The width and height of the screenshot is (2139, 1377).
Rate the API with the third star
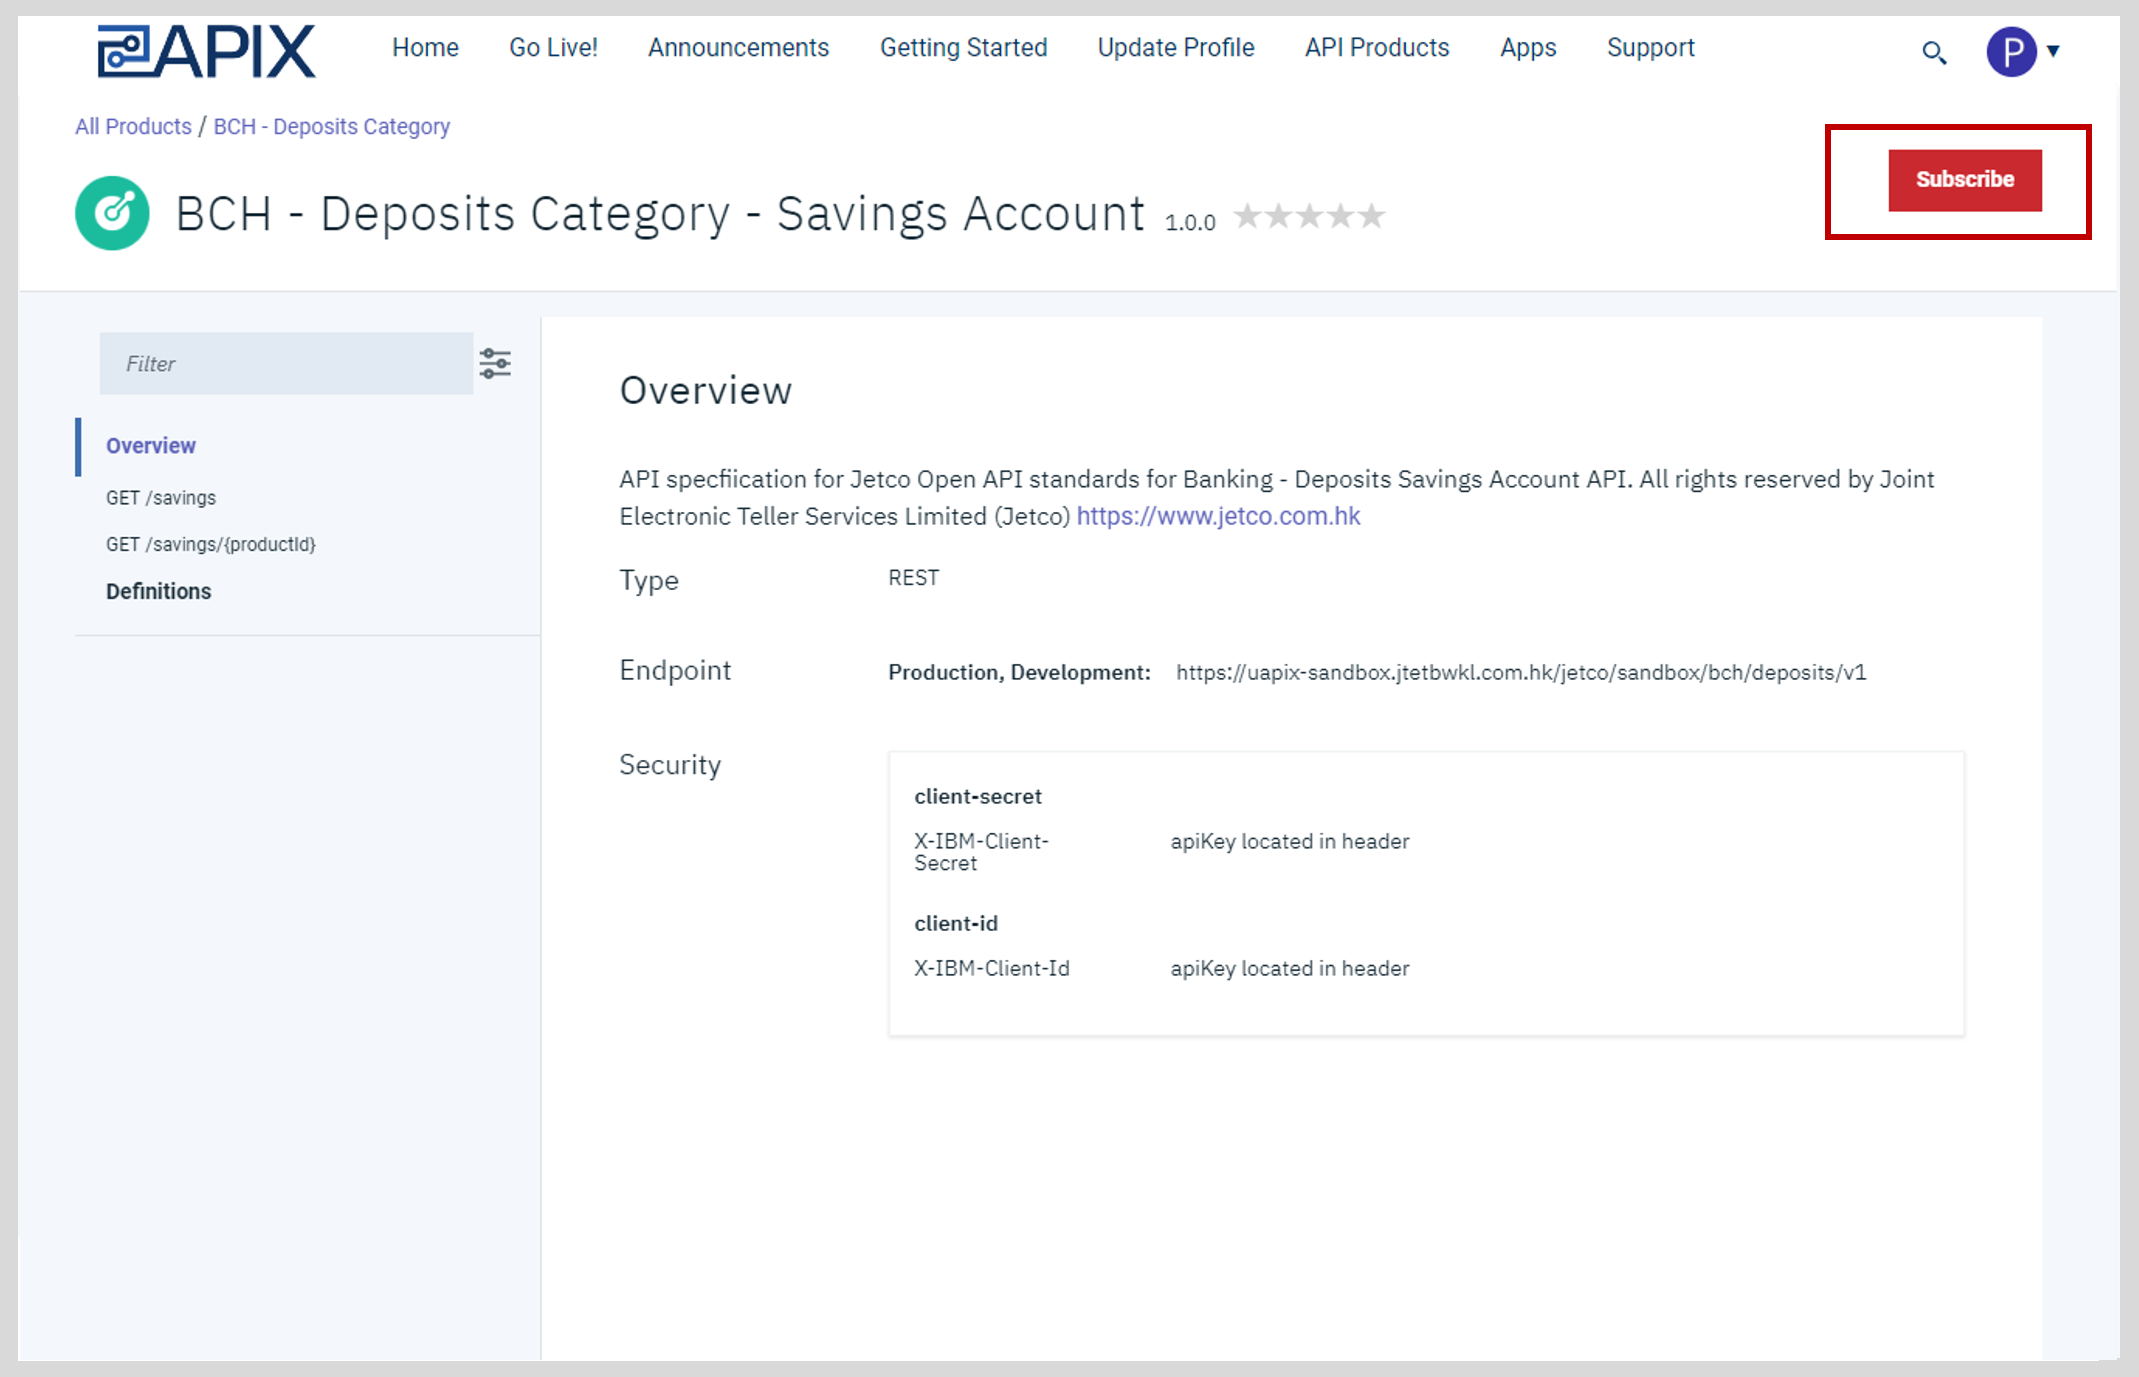(x=1309, y=215)
